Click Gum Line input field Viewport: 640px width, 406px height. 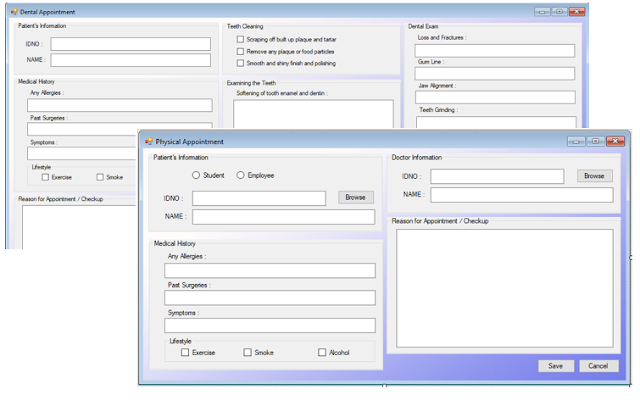tap(495, 73)
